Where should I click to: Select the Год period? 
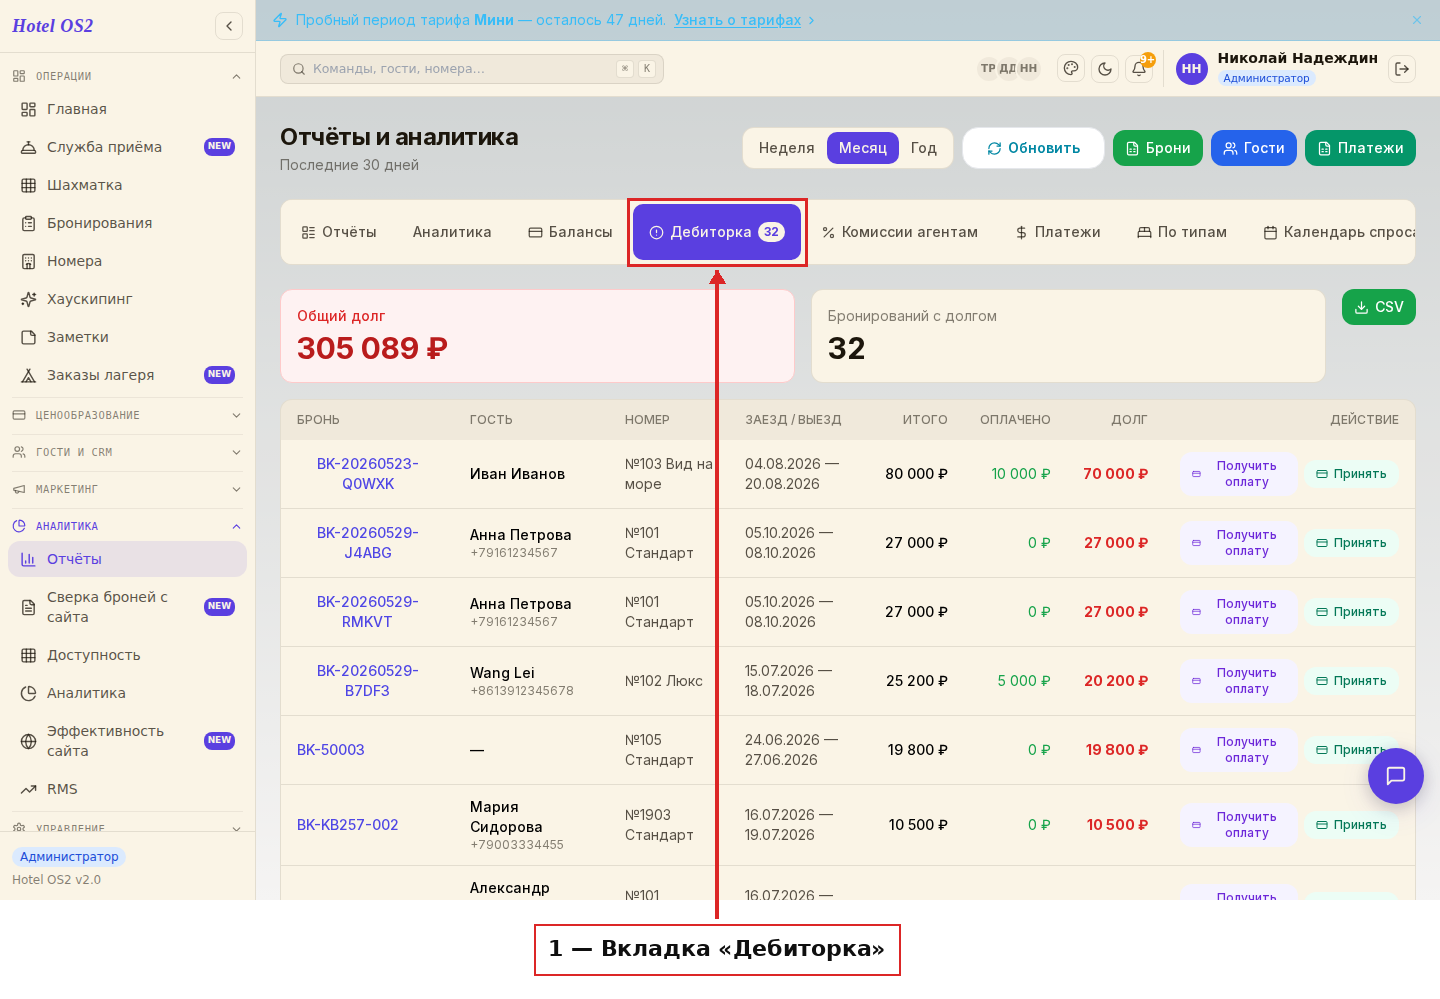click(x=924, y=148)
